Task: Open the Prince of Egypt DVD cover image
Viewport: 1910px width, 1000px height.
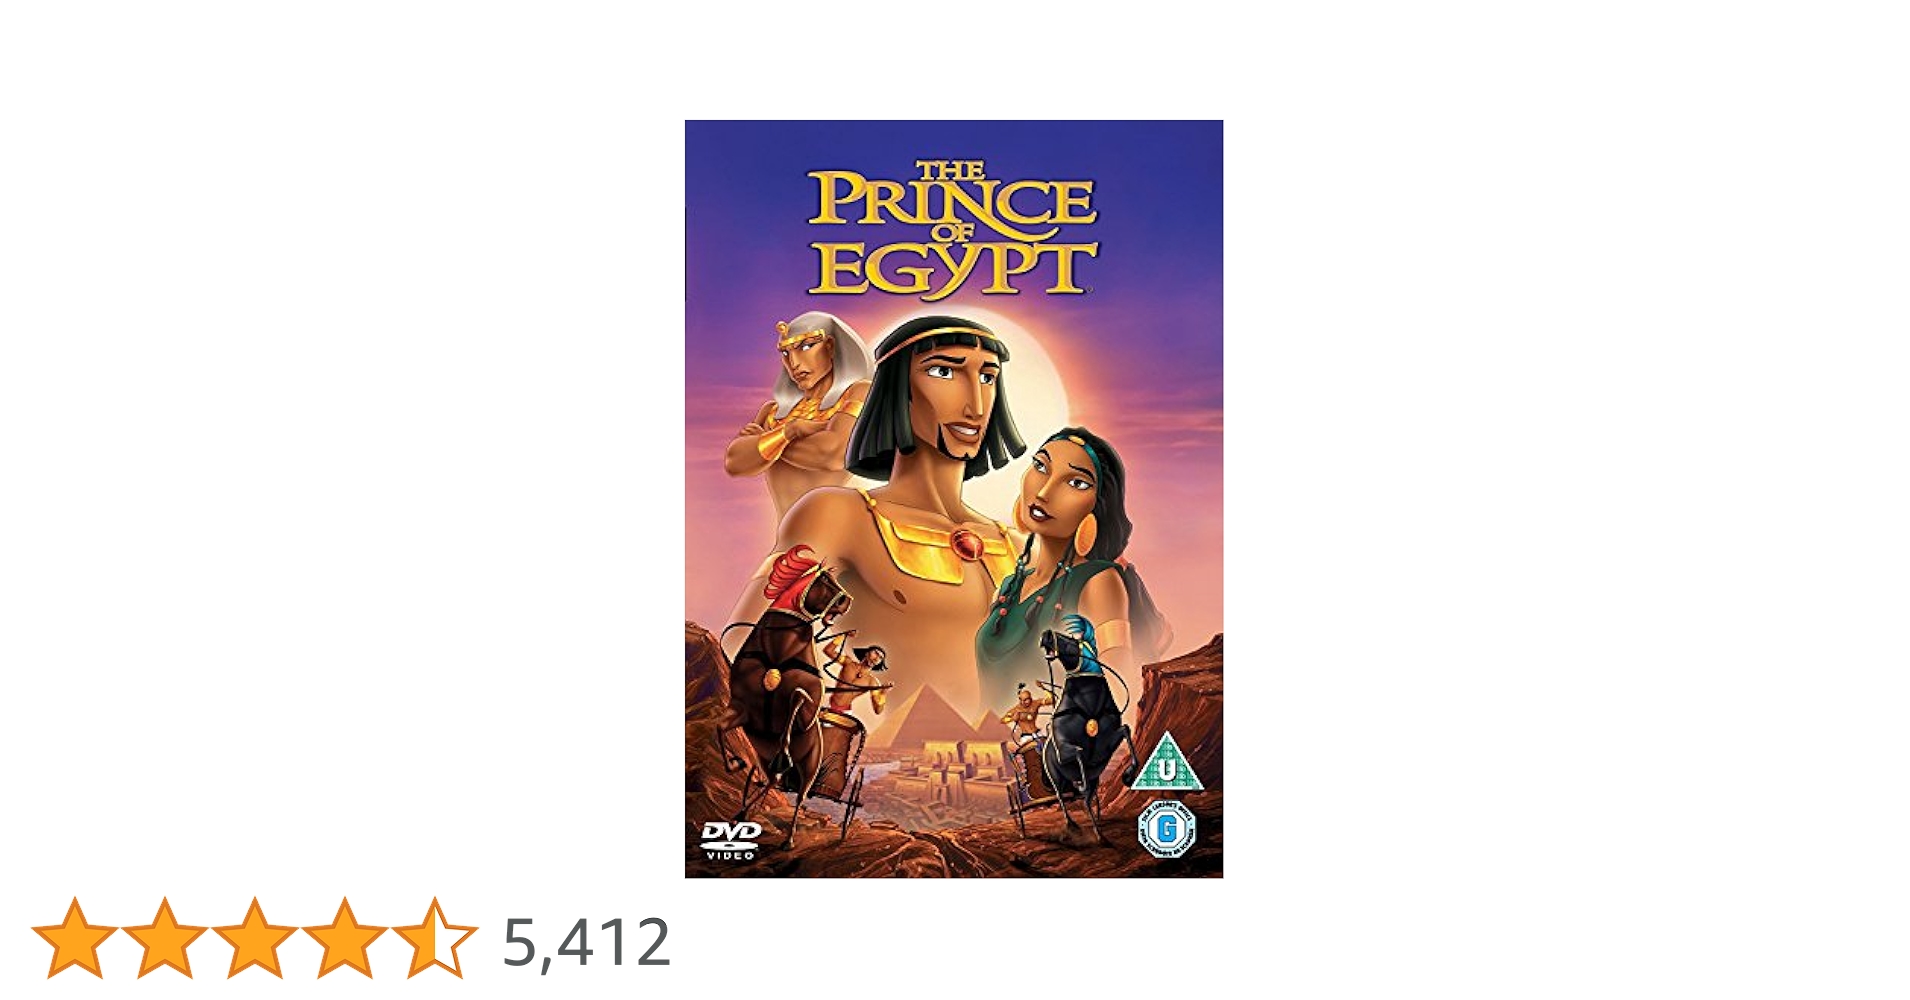Action: [954, 499]
